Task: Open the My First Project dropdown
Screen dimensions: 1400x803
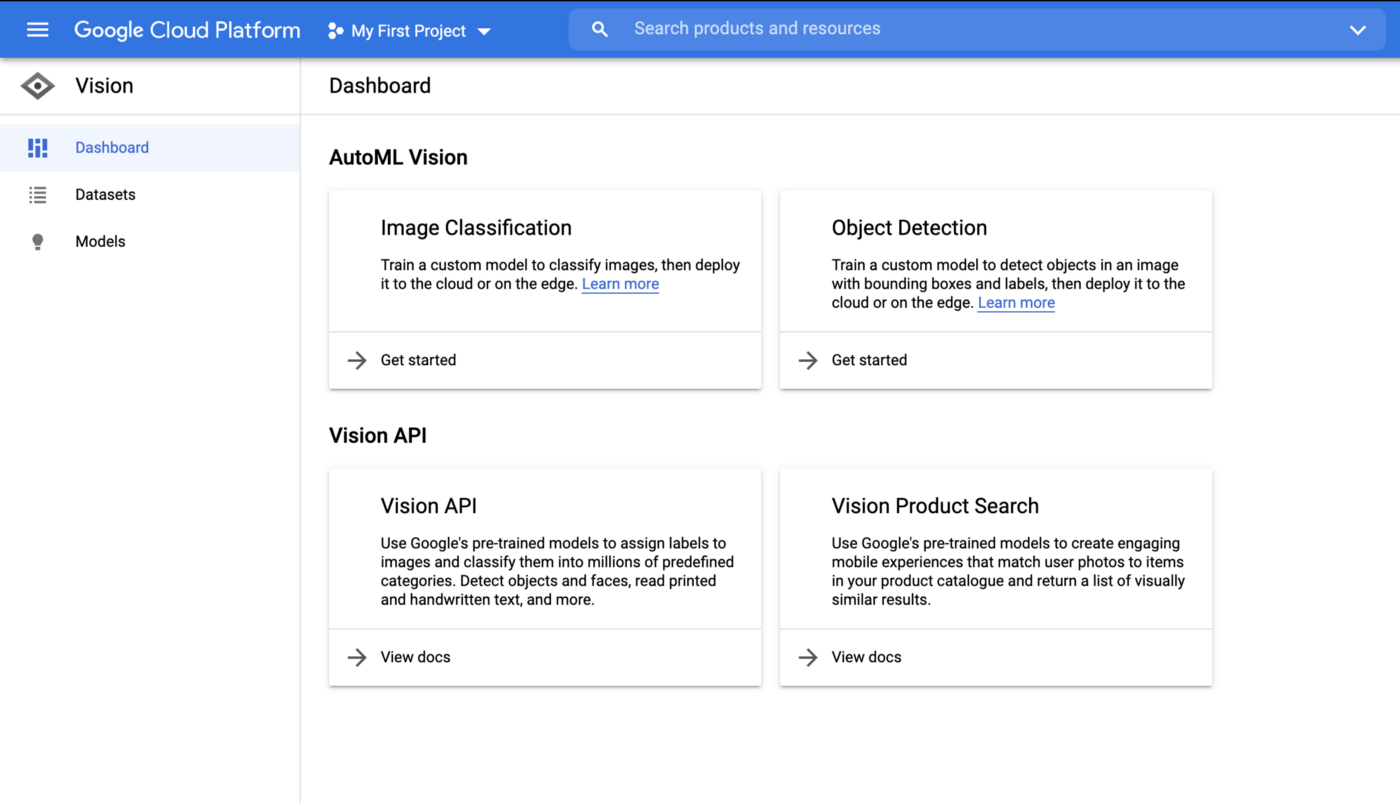Action: coord(410,31)
